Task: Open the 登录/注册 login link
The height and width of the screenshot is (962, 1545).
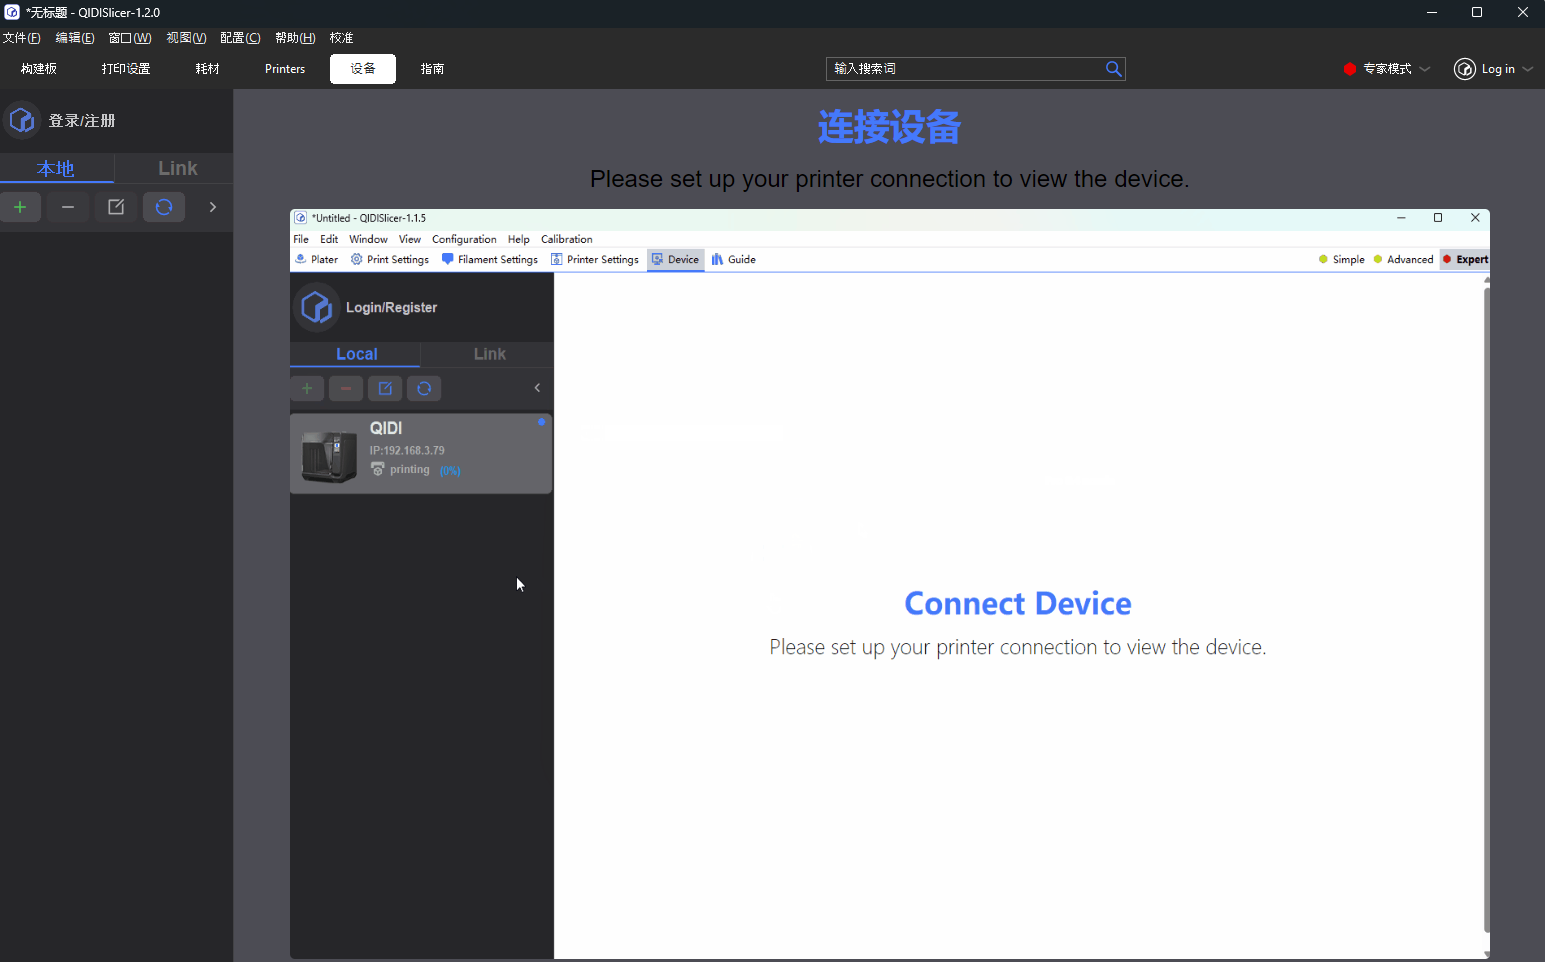Action: (x=82, y=121)
